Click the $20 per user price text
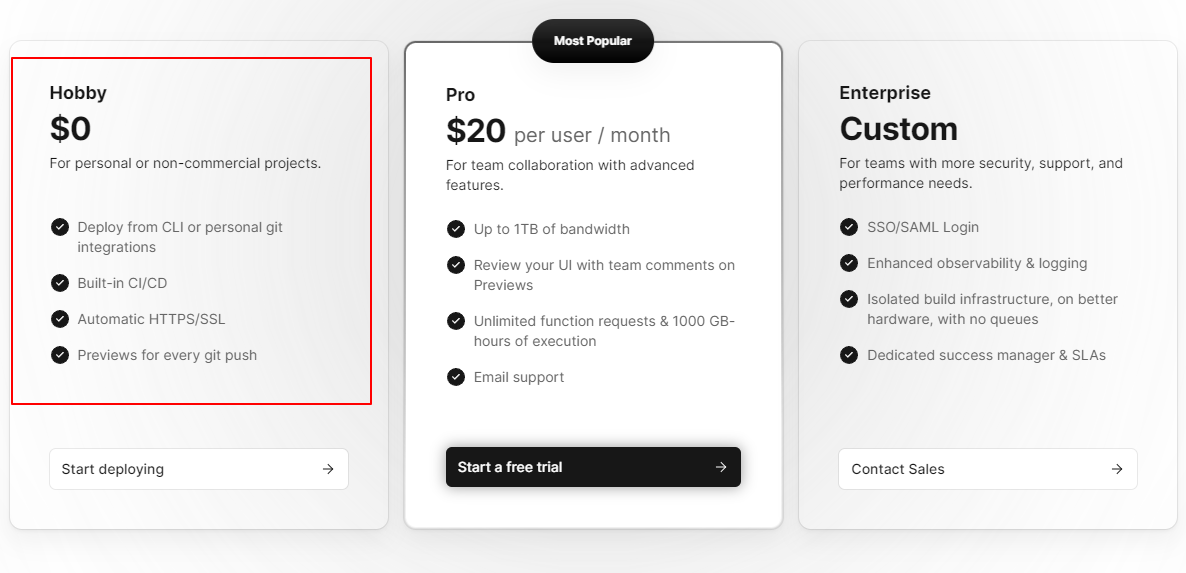 pyautogui.click(x=558, y=132)
